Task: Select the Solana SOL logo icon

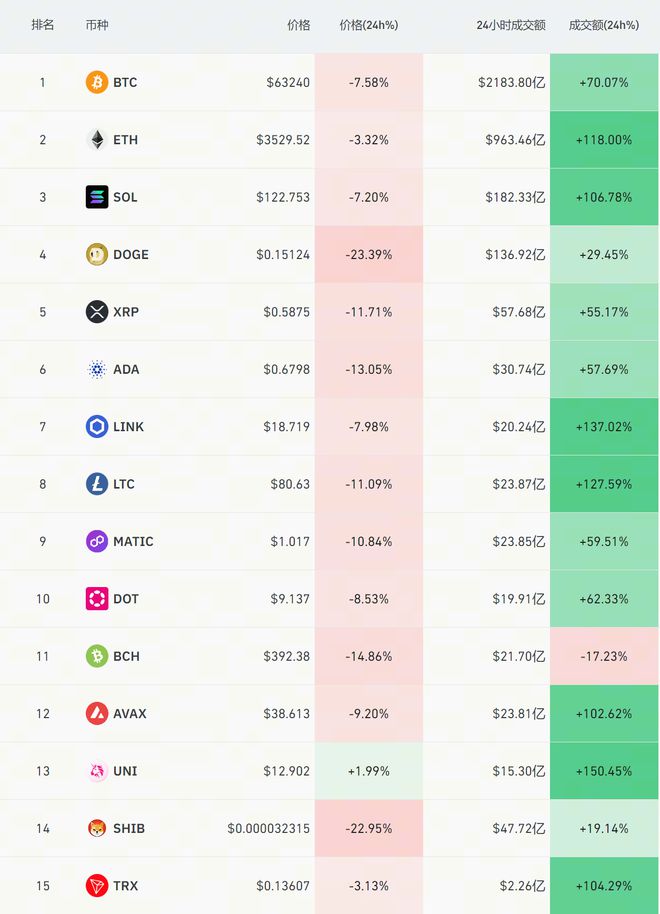Action: (x=97, y=197)
